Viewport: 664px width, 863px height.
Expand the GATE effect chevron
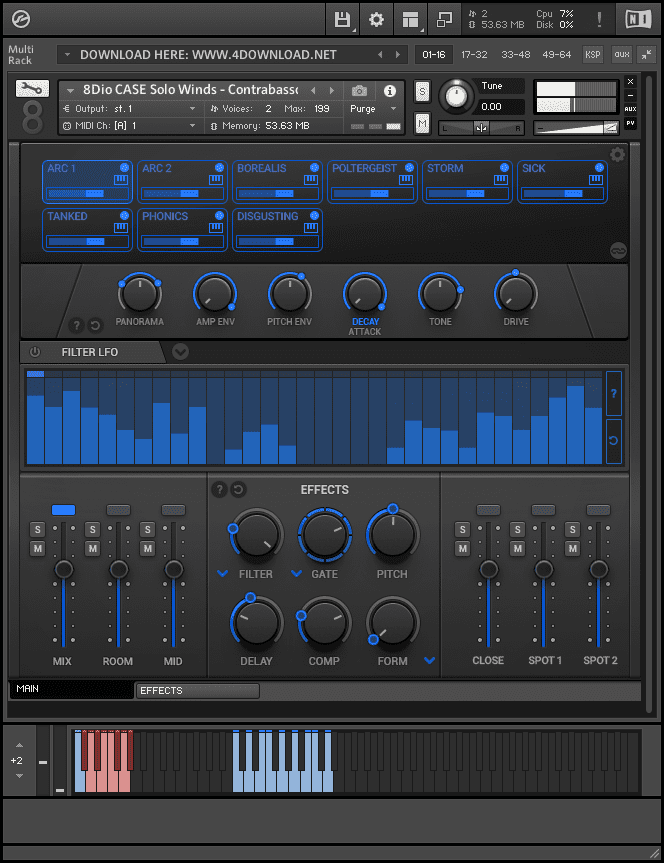296,573
